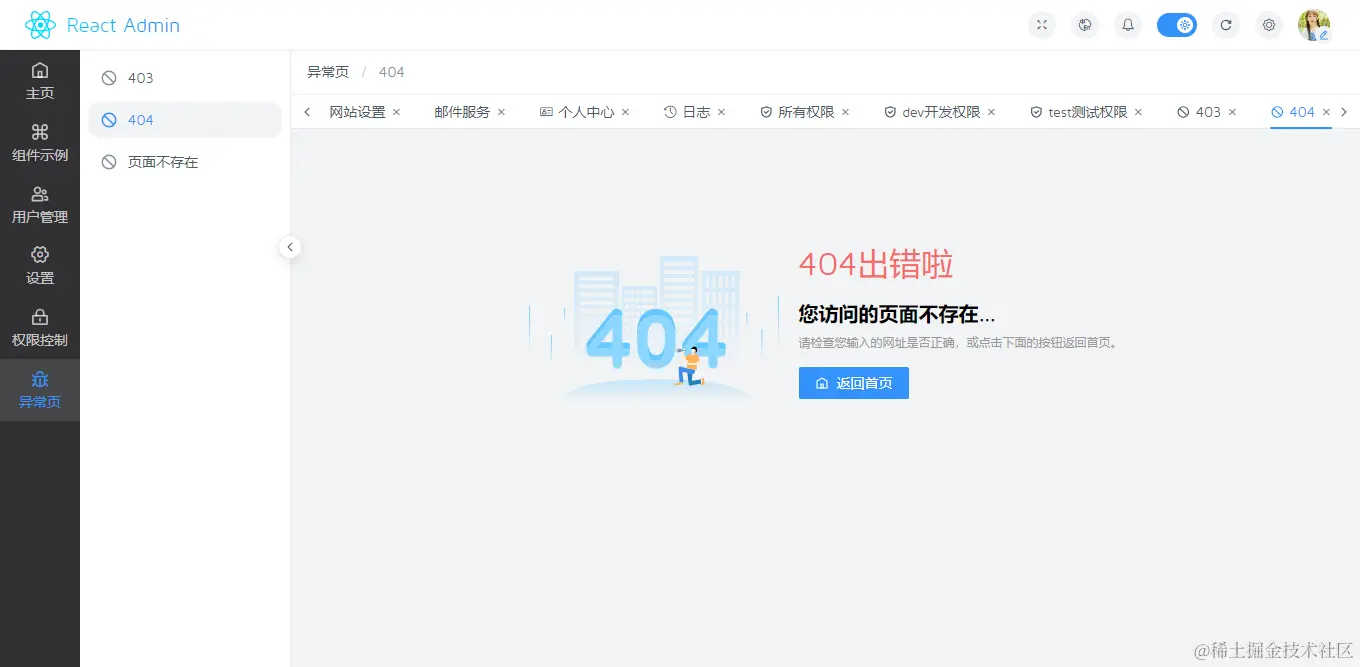This screenshot has width=1360, height=667.
Task: Click the page refresh icon in header
Action: click(x=1226, y=25)
